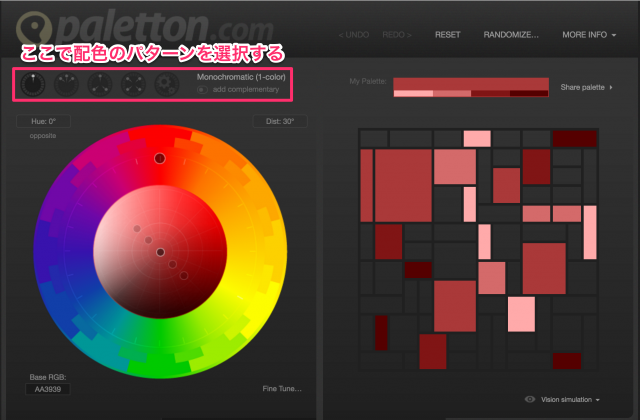Click the Hue 0° button
The height and width of the screenshot is (420, 640).
42,122
